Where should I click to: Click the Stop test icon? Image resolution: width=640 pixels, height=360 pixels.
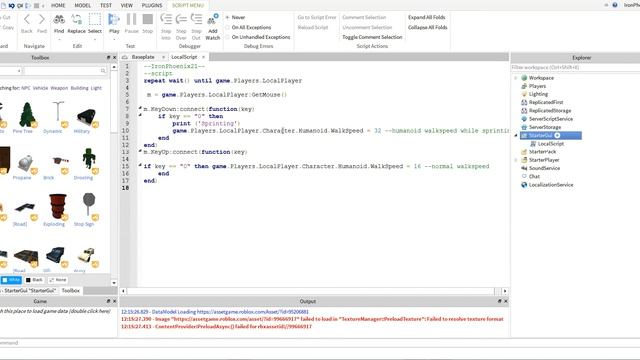(147, 19)
